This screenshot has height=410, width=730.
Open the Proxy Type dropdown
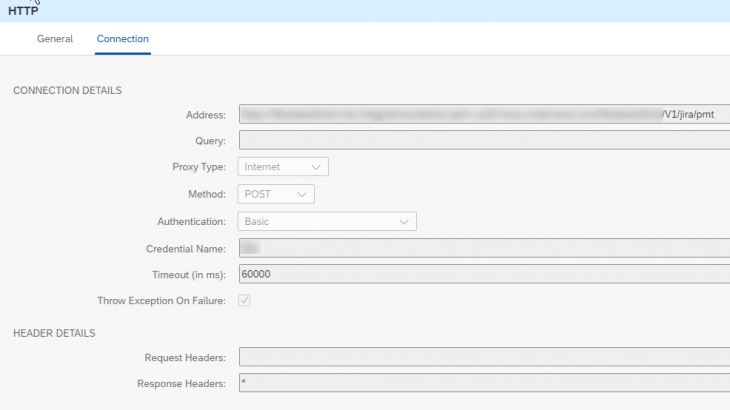point(283,167)
